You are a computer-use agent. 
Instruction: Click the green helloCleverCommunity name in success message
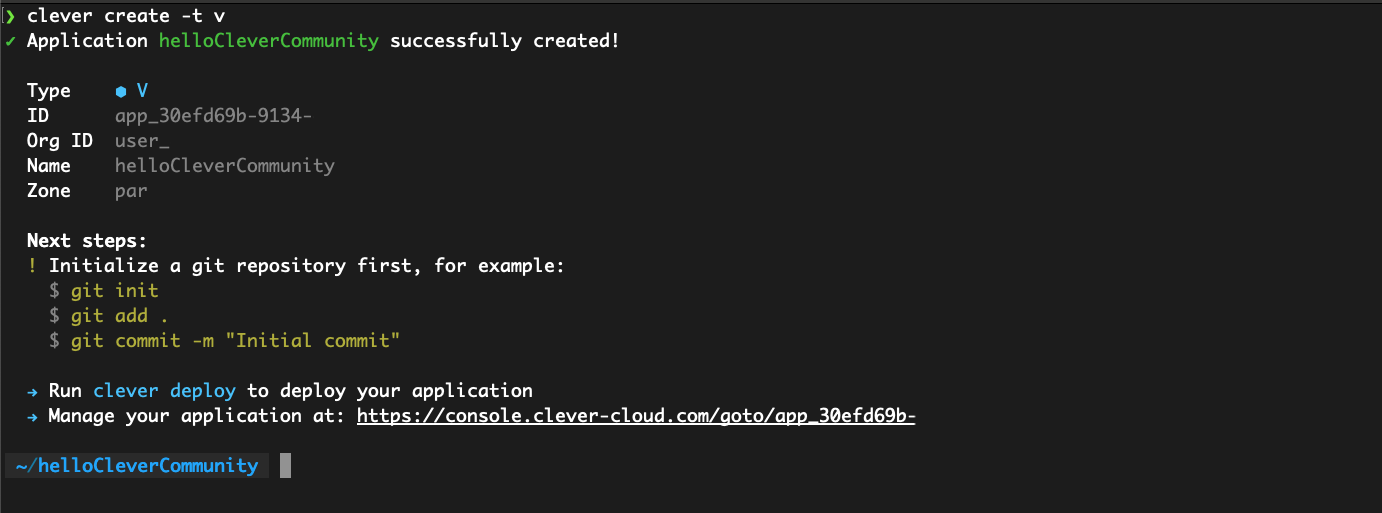(x=269, y=41)
